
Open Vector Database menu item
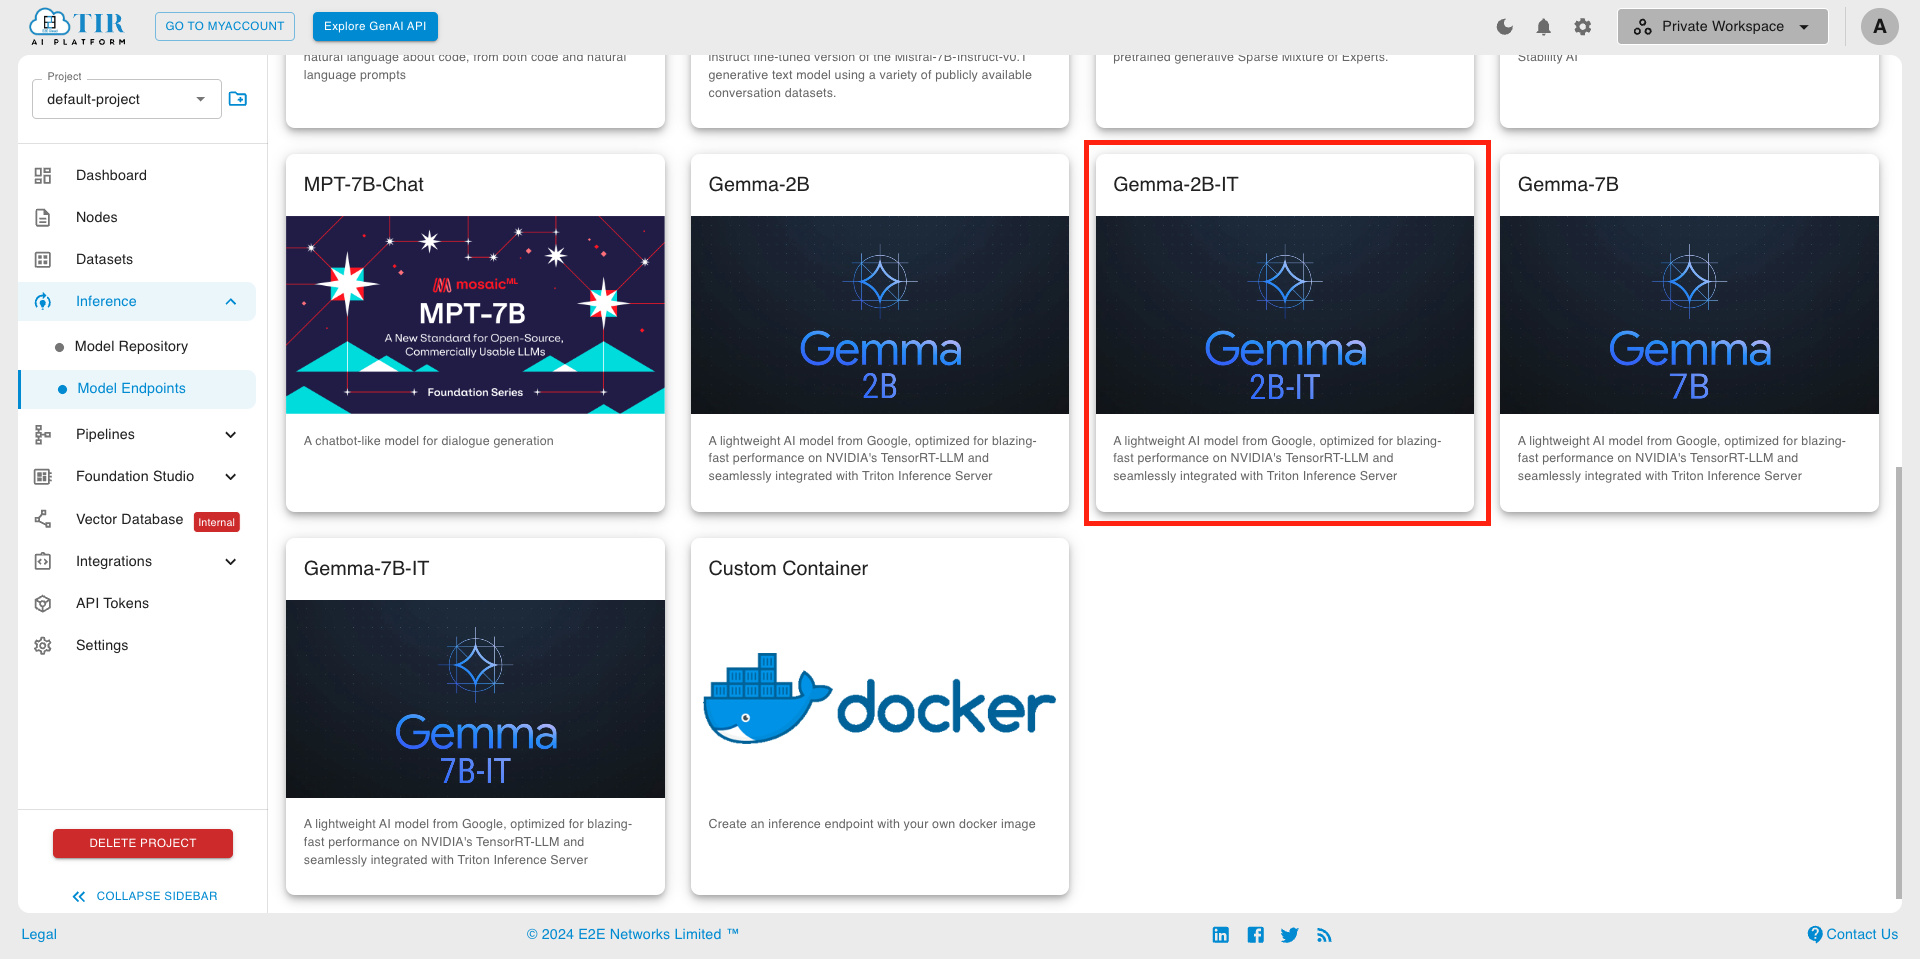tap(129, 519)
